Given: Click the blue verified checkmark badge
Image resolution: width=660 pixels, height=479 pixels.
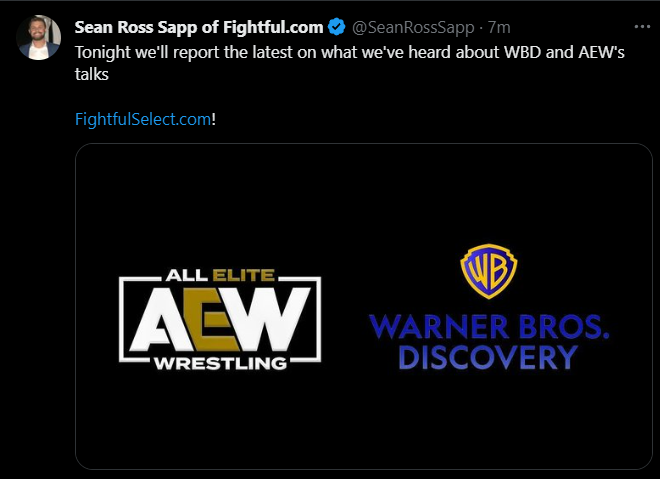Looking at the screenshot, I should tap(337, 27).
